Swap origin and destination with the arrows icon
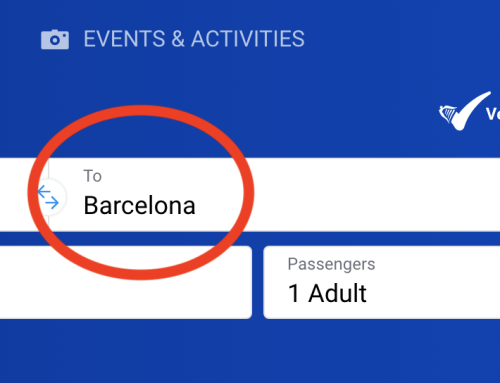 coord(48,197)
